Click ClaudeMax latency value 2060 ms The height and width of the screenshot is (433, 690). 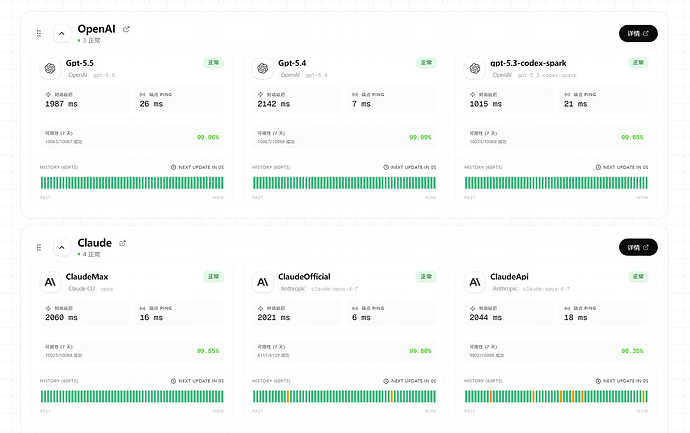[x=61, y=317]
